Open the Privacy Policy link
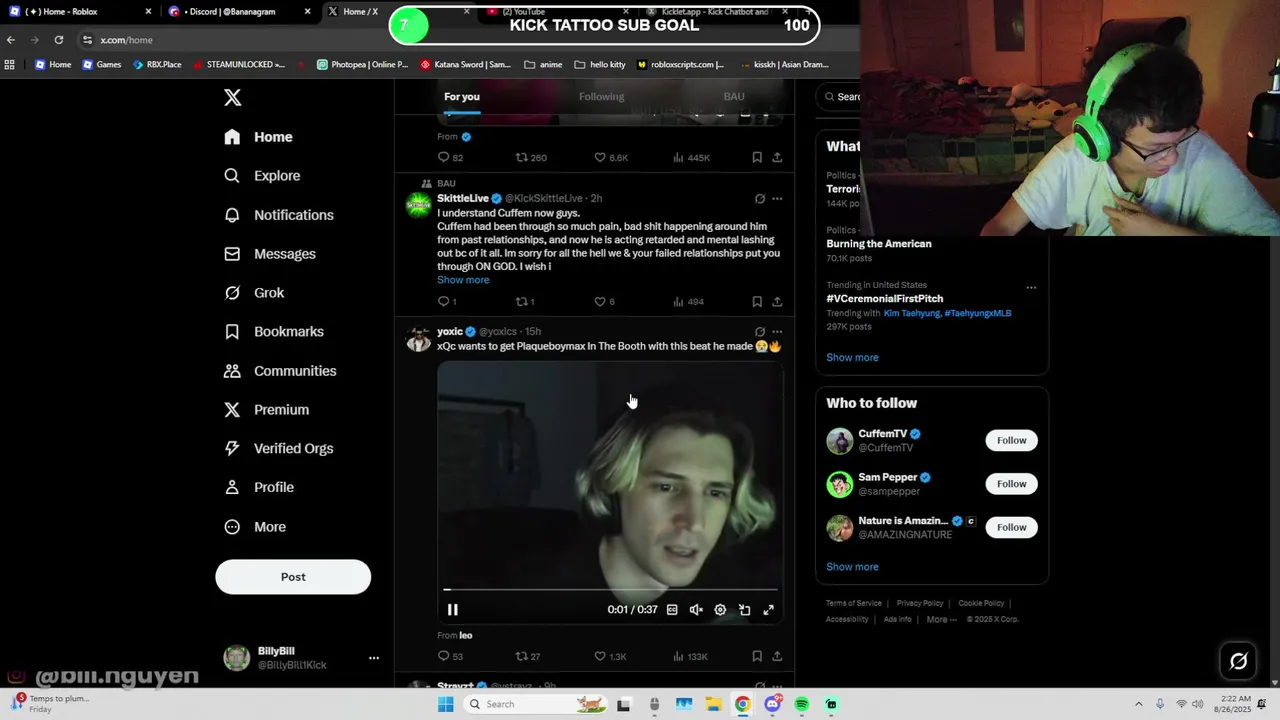This screenshot has height=720, width=1280. (920, 603)
